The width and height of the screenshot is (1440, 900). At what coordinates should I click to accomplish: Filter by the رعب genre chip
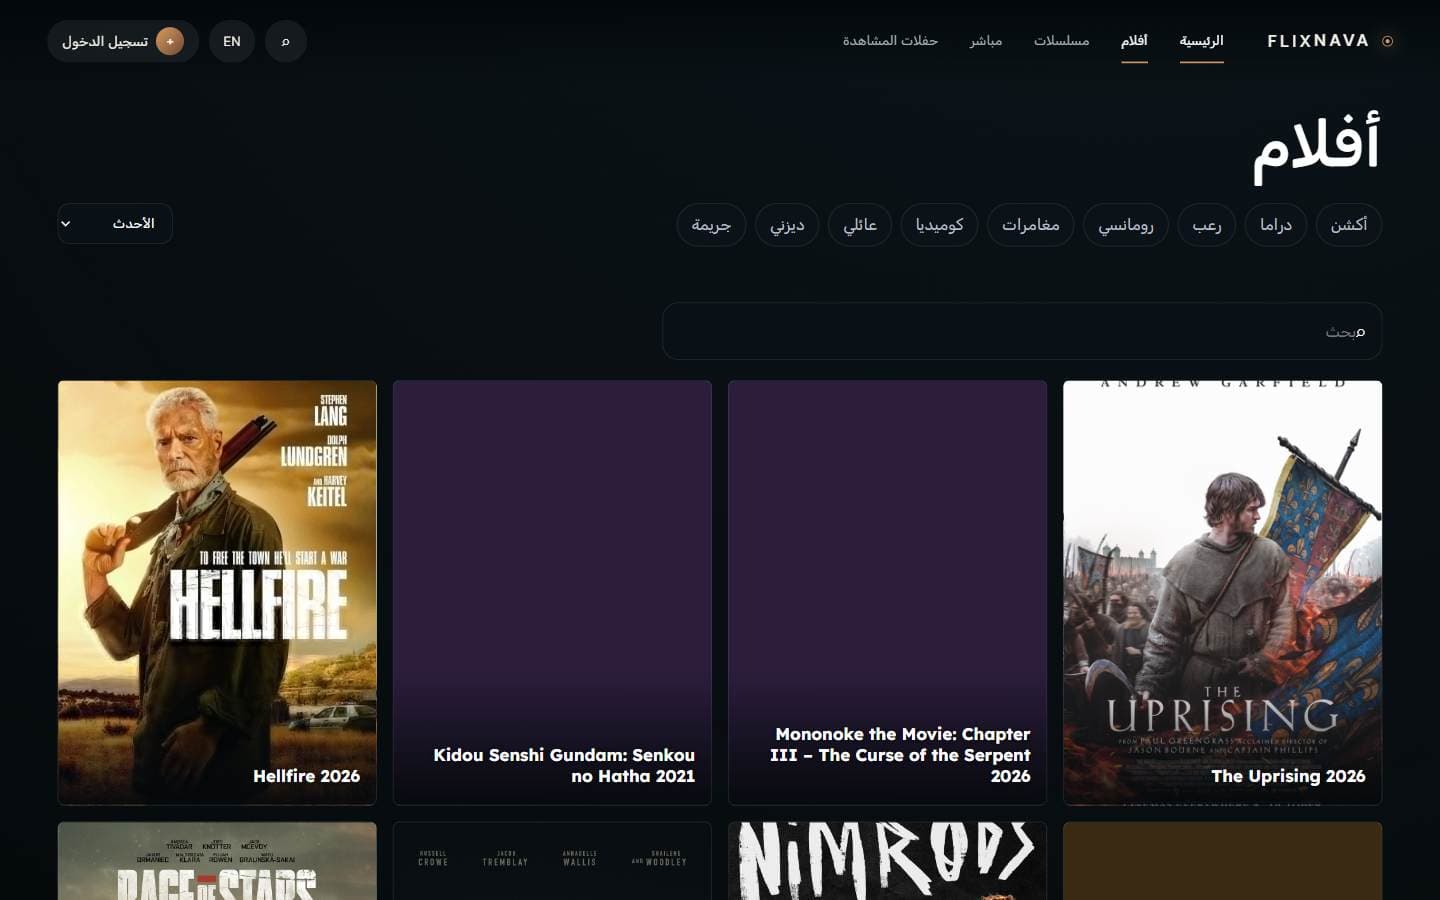(x=1207, y=225)
